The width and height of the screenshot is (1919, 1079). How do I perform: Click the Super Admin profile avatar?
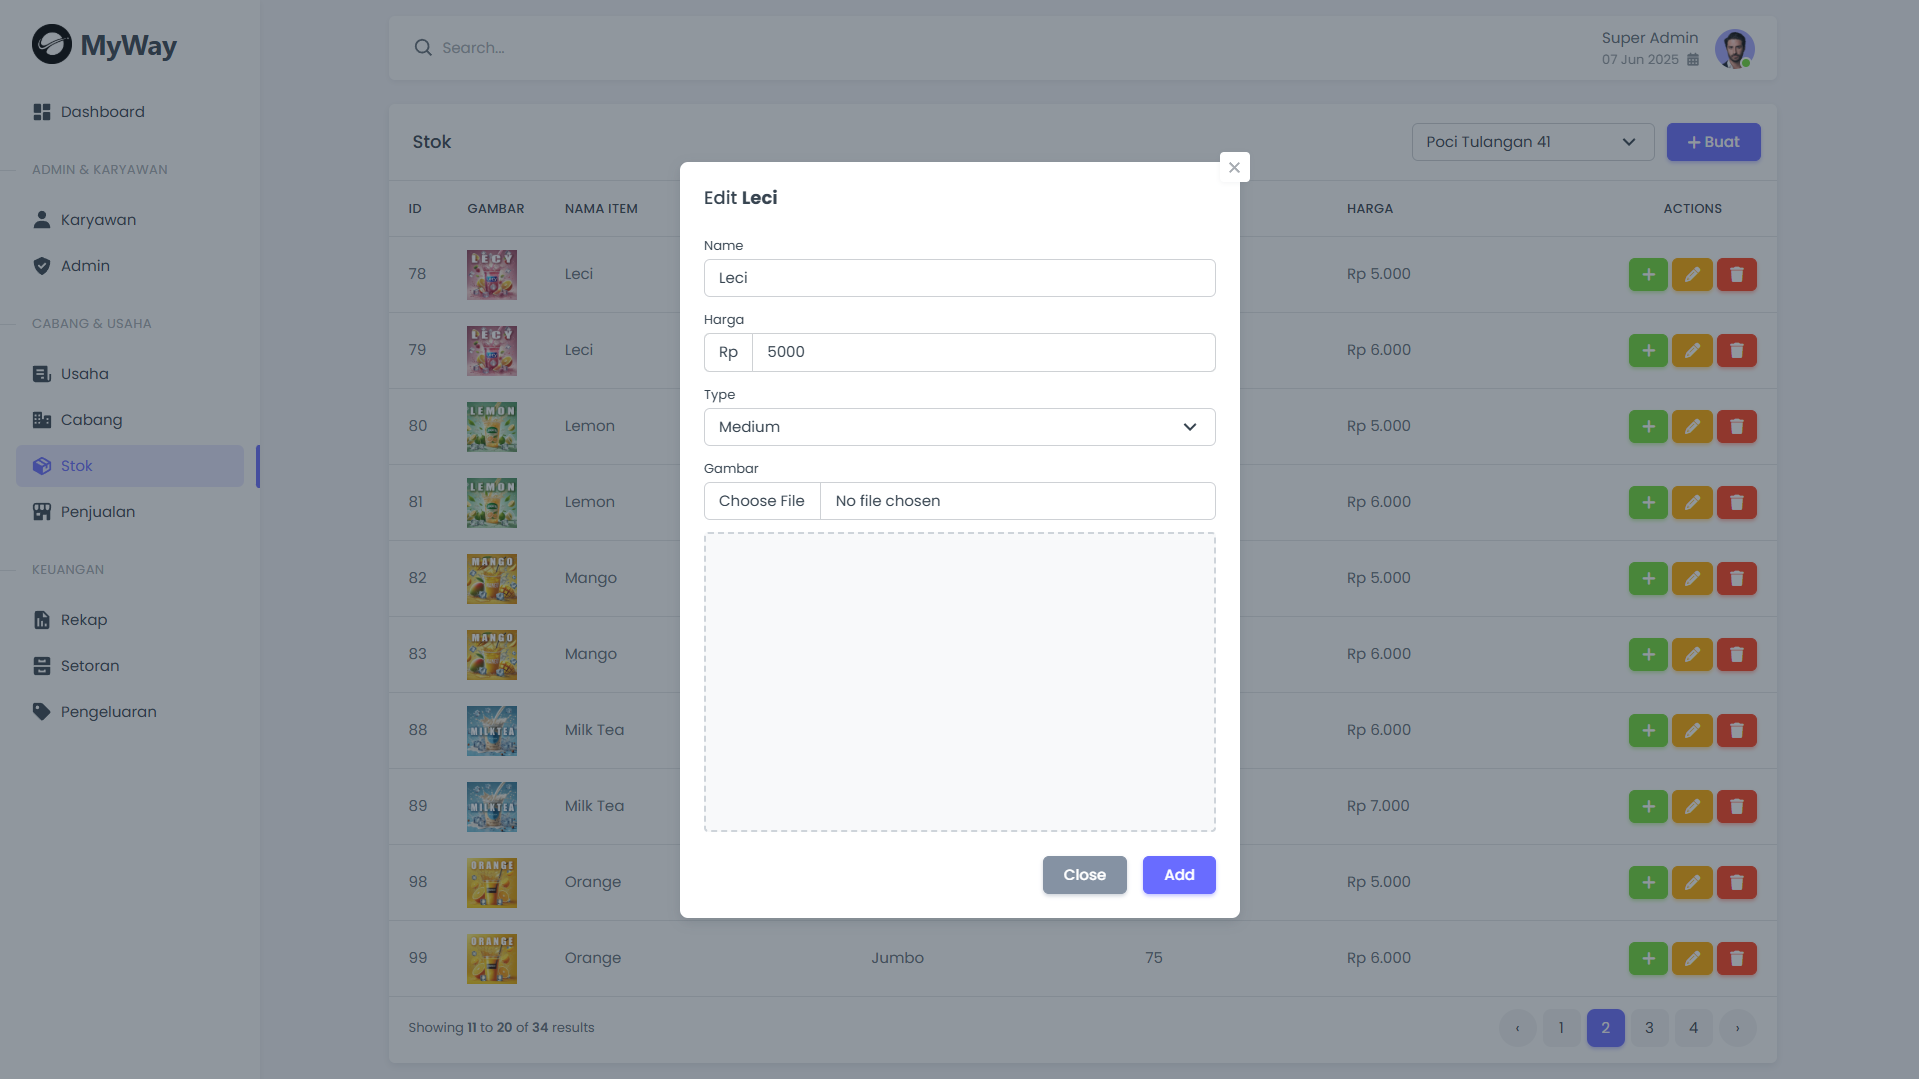coord(1734,48)
